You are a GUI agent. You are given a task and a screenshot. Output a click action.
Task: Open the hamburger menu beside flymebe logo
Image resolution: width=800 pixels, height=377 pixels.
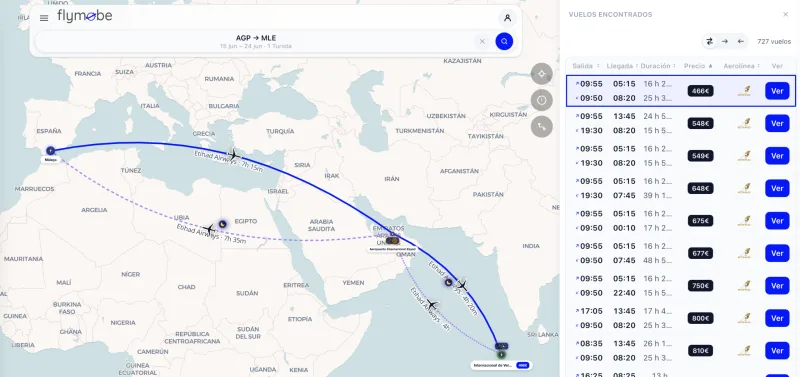[44, 18]
